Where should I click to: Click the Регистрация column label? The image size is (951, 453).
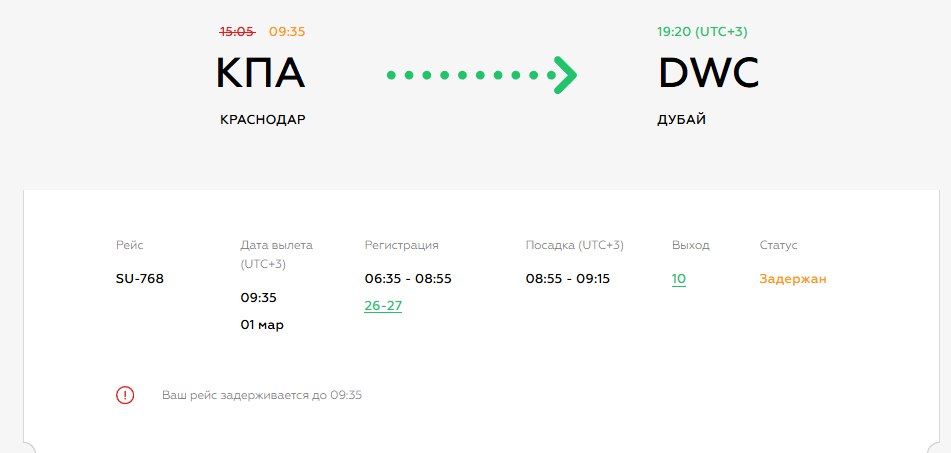click(x=402, y=245)
